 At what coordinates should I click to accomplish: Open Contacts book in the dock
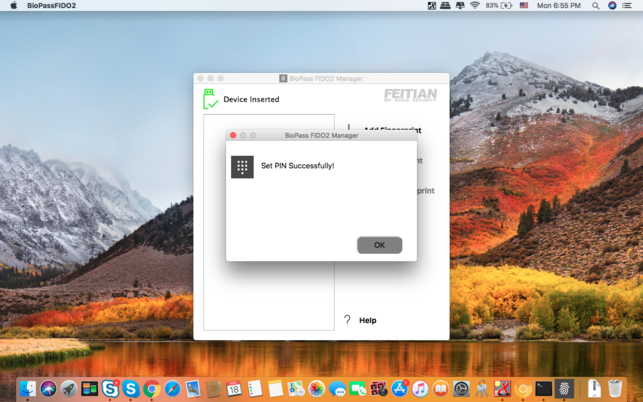click(213, 388)
